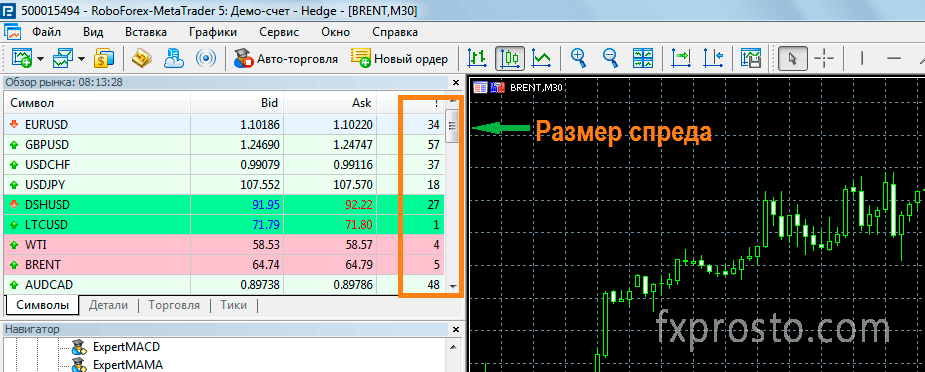Toggle chart auto-scroll icon
The height and width of the screenshot is (372, 925).
(680, 58)
